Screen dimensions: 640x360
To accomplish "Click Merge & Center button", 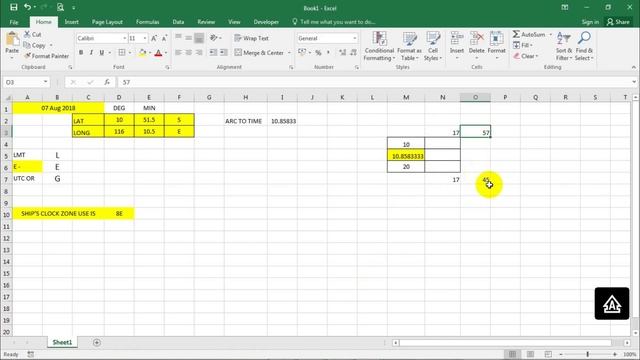I will point(259,53).
